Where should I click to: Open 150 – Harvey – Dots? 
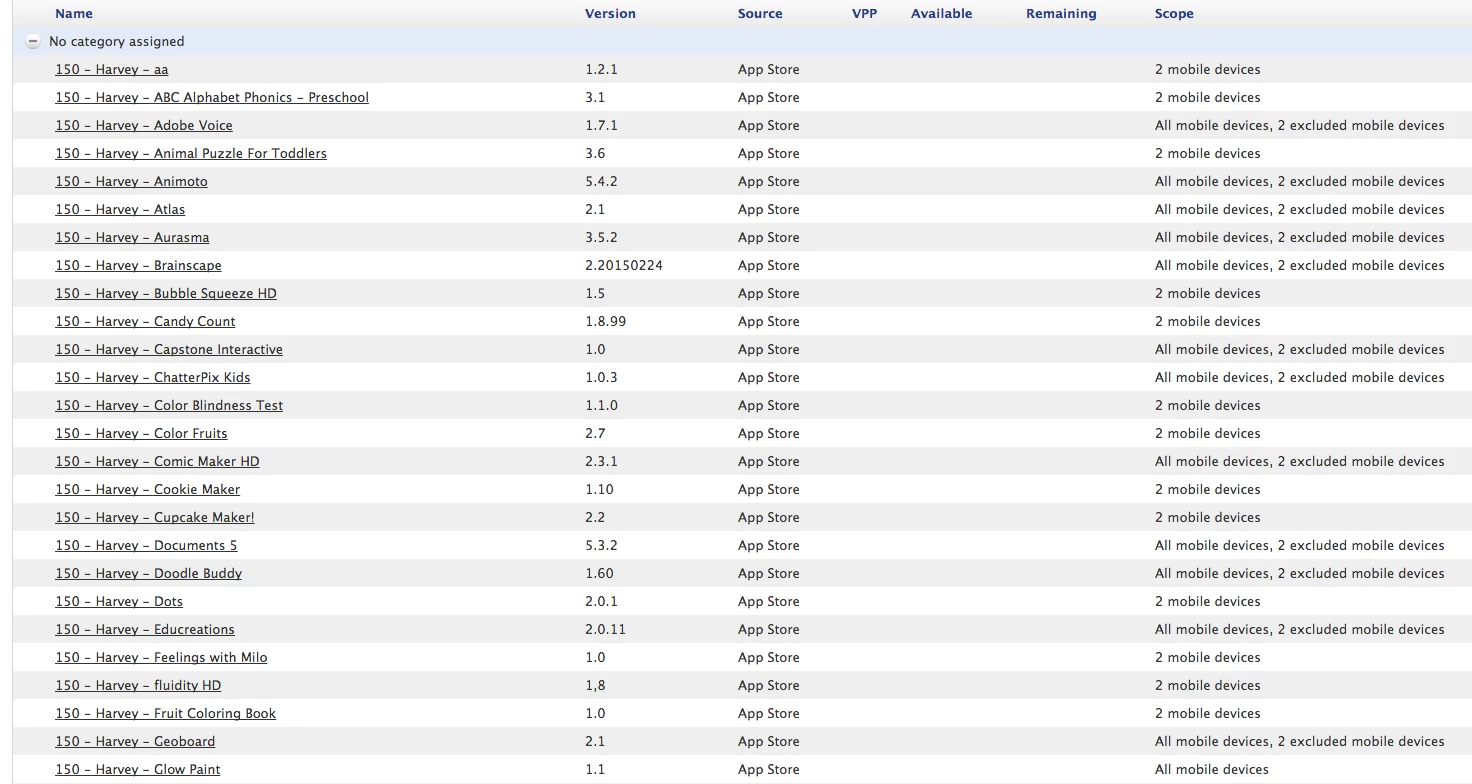coord(119,602)
